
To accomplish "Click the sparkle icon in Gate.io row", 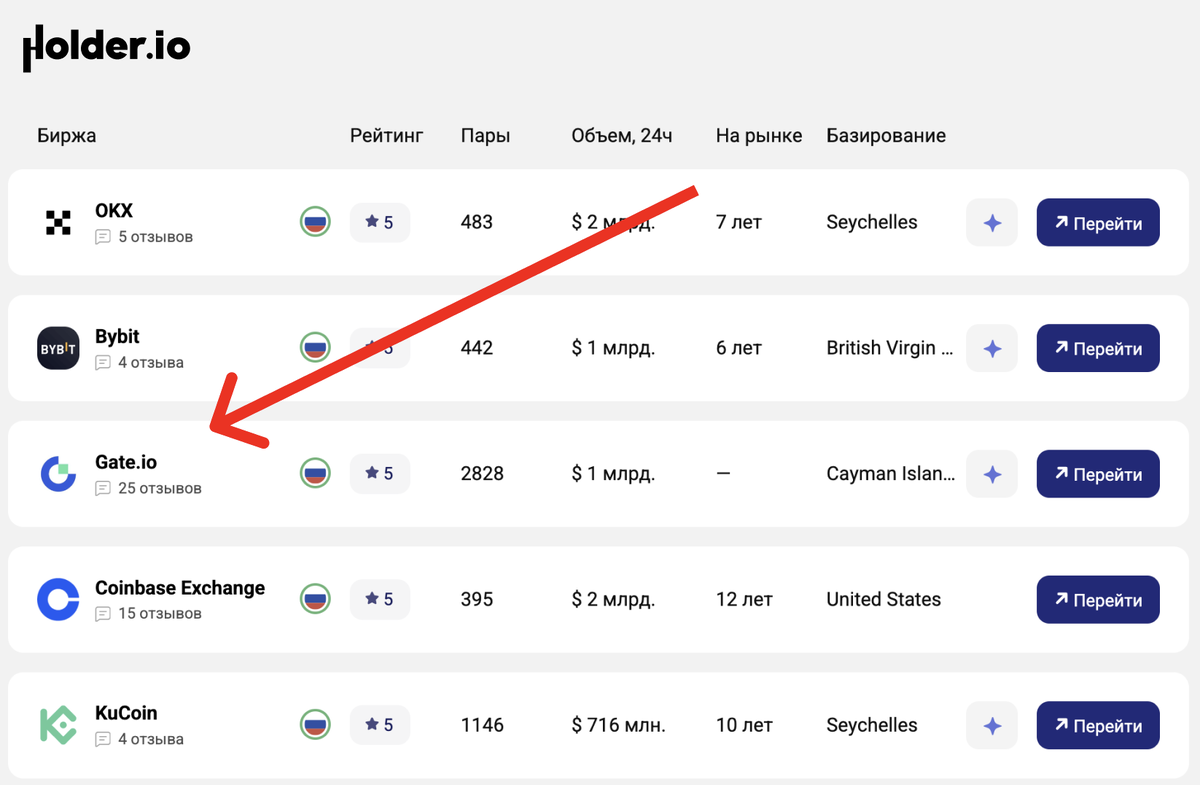I will click(x=992, y=474).
